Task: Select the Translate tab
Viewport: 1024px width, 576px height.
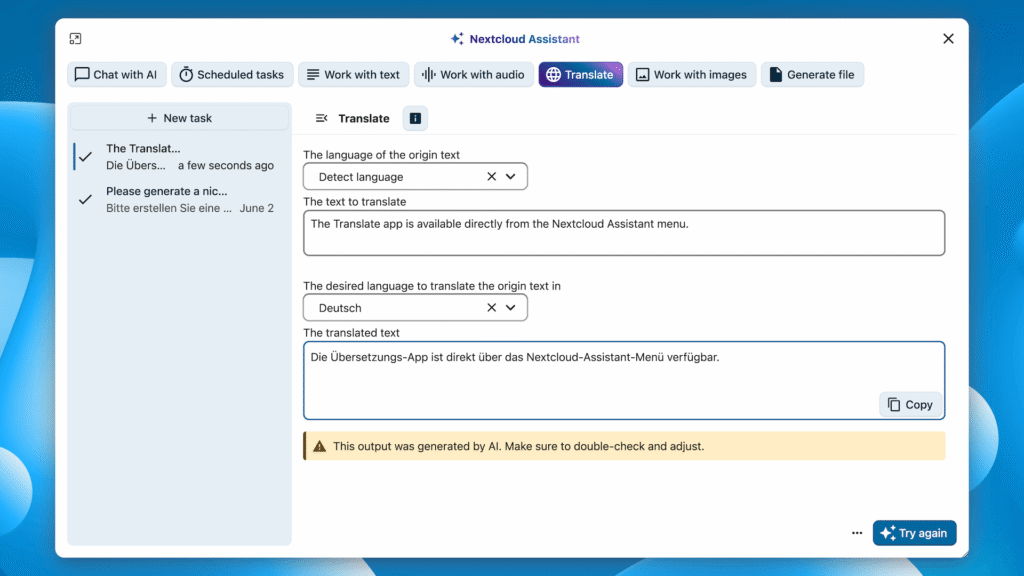Action: coord(581,74)
